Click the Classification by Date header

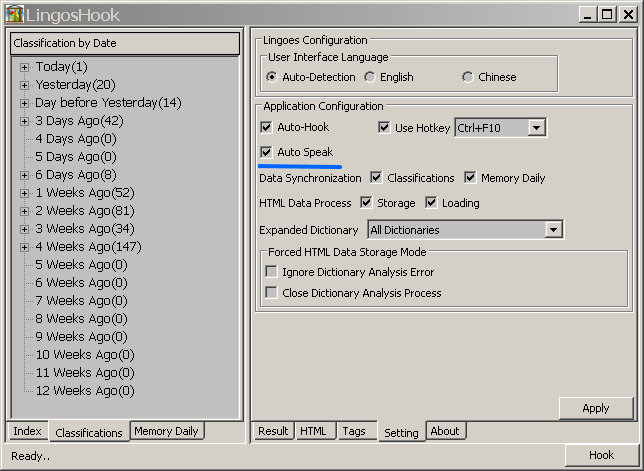[x=125, y=43]
